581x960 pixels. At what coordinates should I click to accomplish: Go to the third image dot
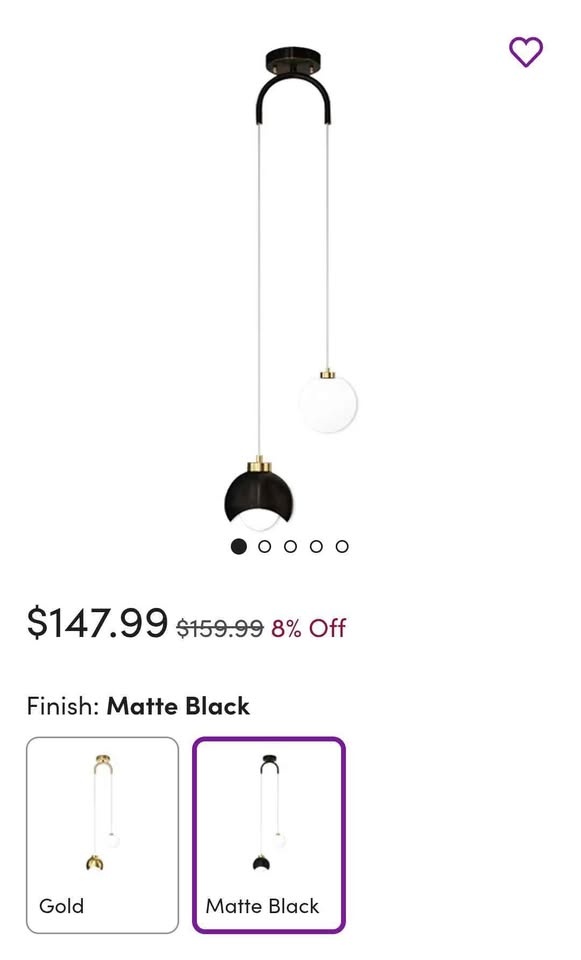click(x=290, y=546)
